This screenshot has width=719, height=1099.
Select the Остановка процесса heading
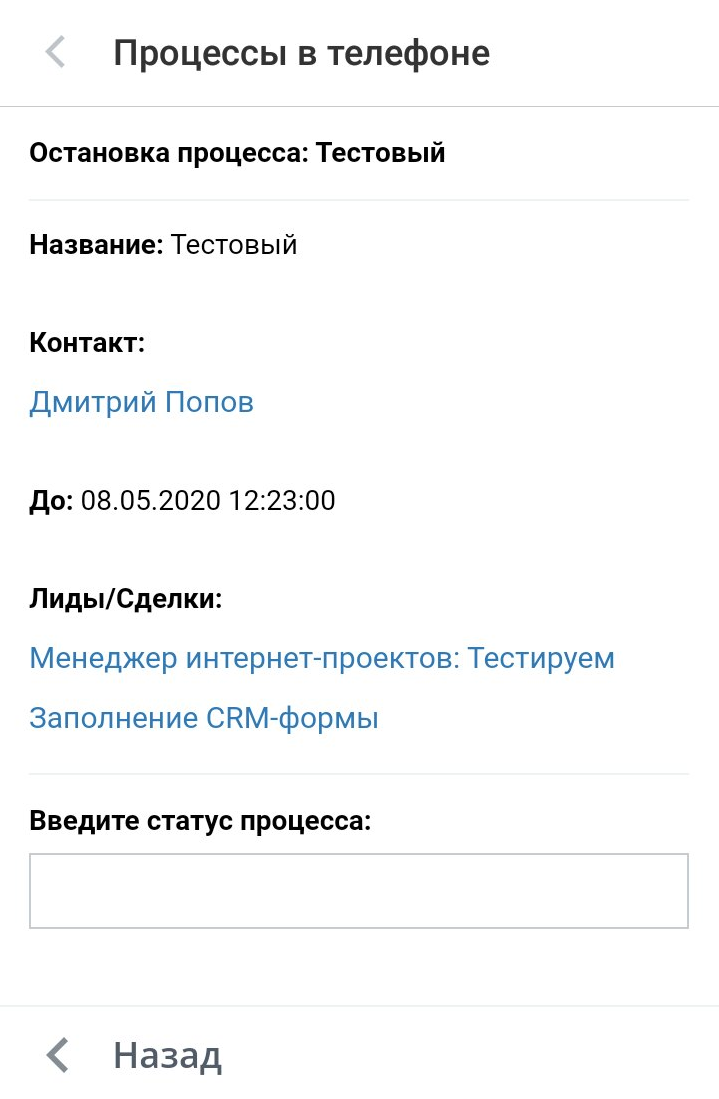tap(171, 153)
